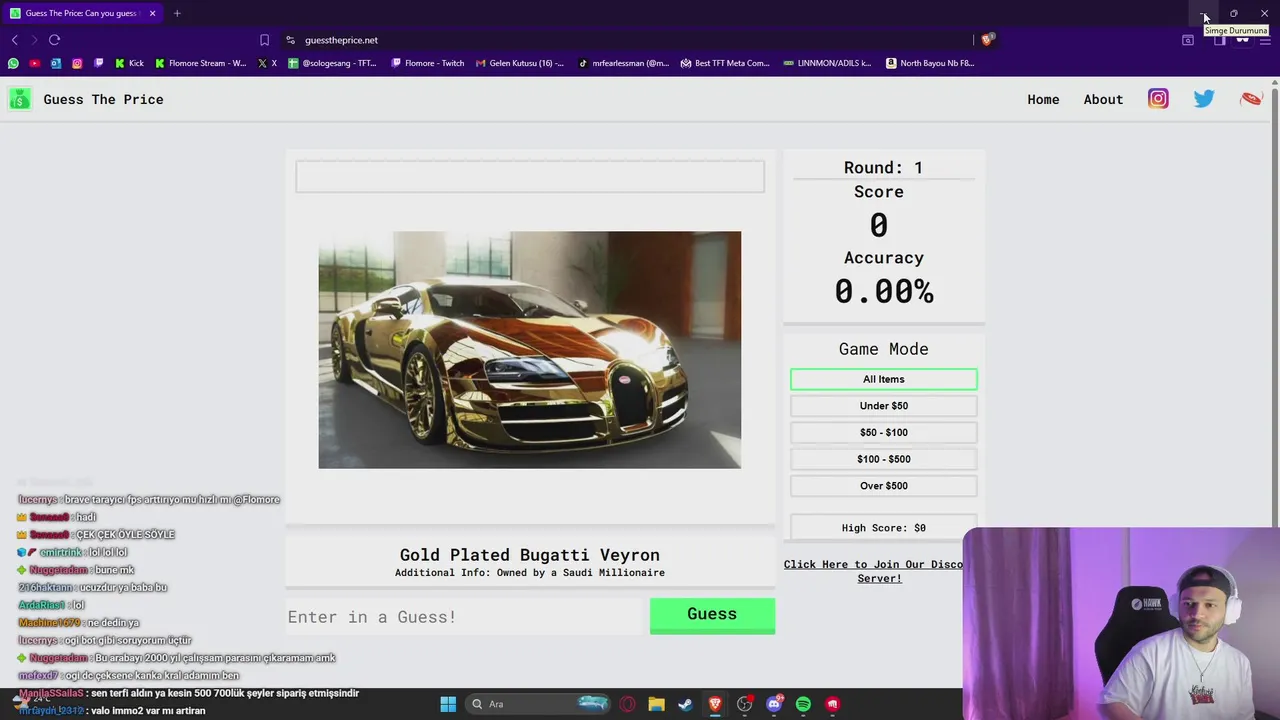This screenshot has width=1280, height=720.
Task: Submit answer with the green Guess button
Action: (712, 615)
